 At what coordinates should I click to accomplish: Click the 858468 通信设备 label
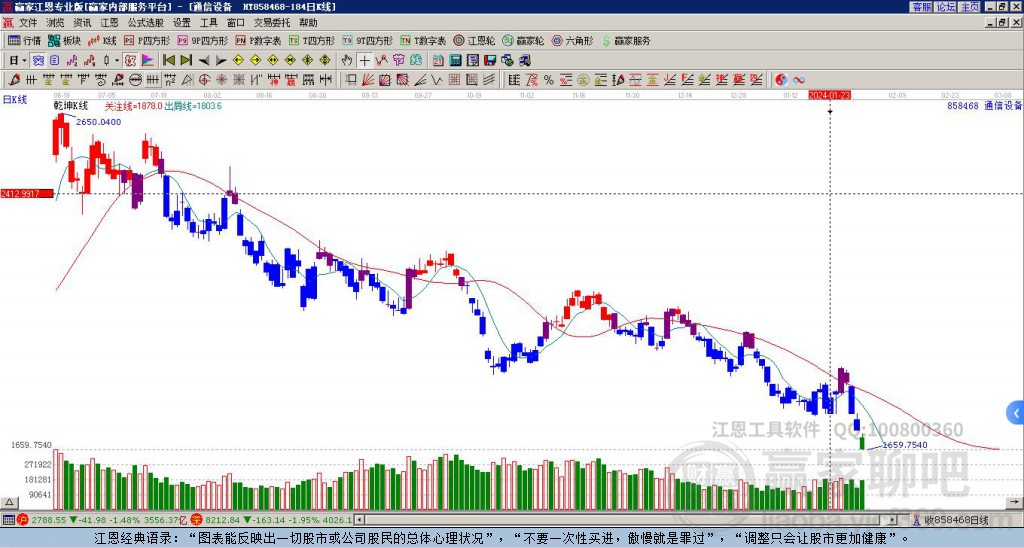[984, 106]
